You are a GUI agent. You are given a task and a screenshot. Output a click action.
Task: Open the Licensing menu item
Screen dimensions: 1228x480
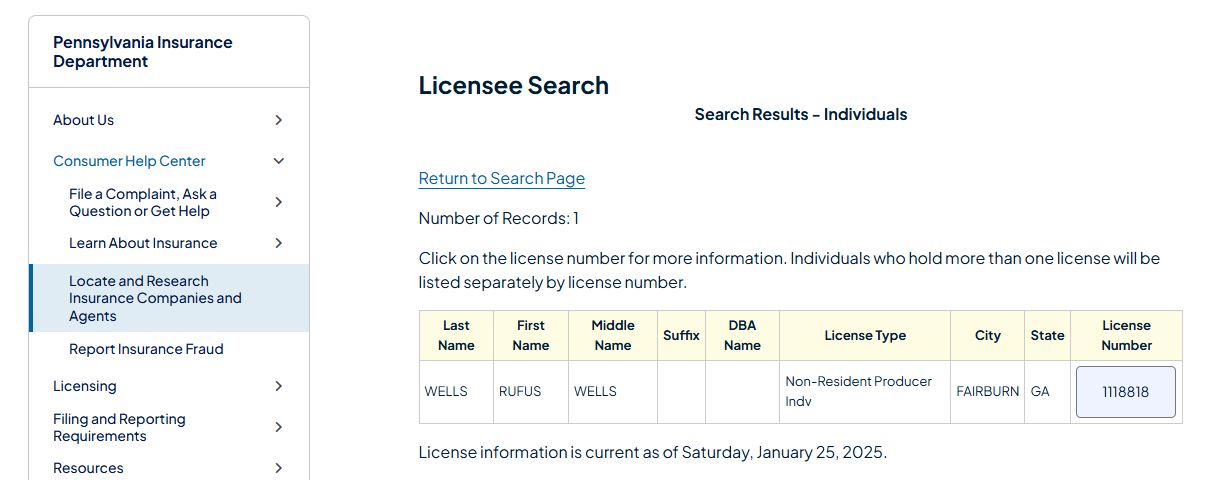[85, 386]
